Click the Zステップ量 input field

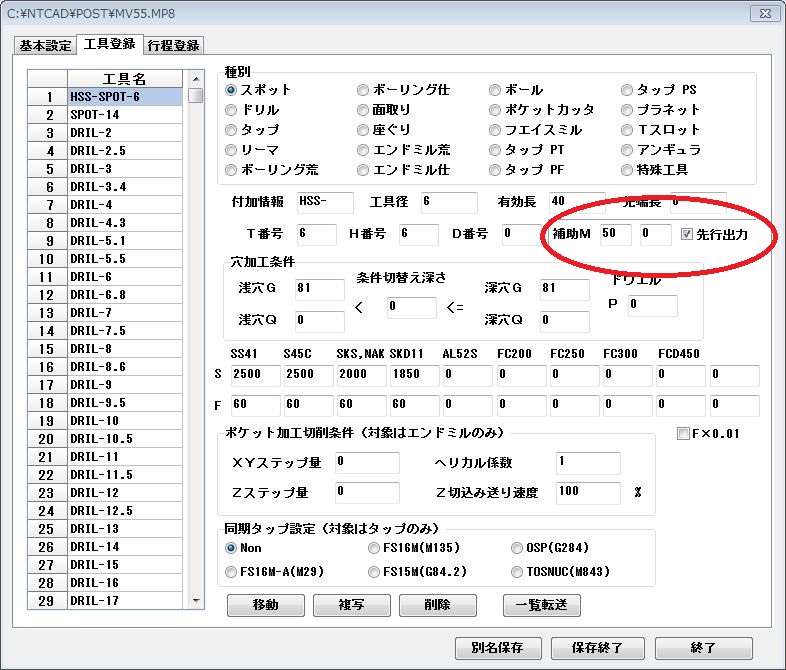tap(367, 492)
